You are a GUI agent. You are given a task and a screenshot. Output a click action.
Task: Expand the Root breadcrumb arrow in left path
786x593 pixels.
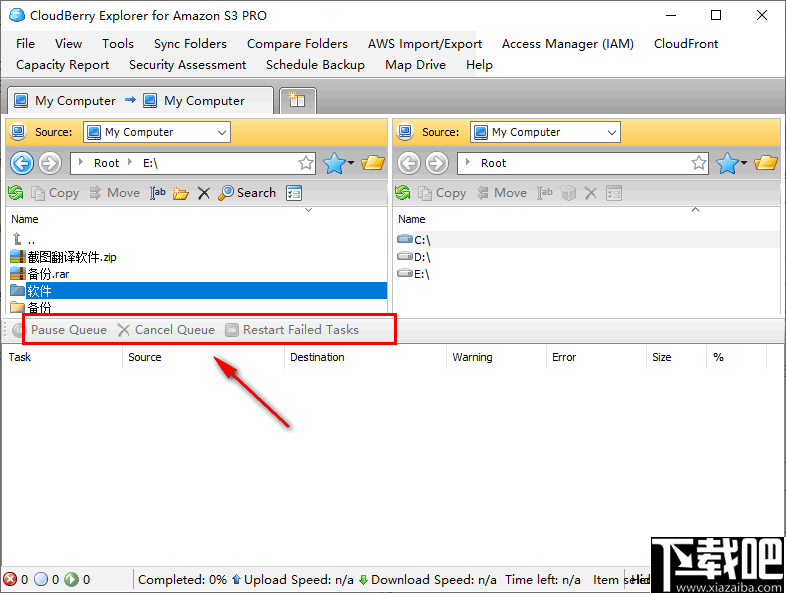81,162
